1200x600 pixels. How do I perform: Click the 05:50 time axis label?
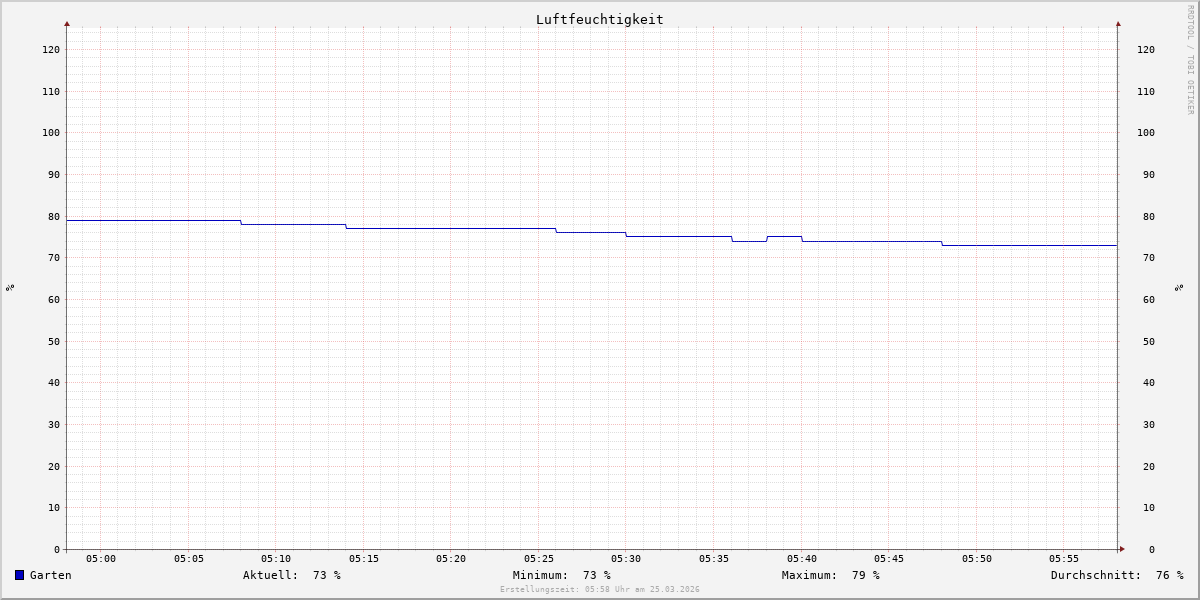pyautogui.click(x=976, y=558)
